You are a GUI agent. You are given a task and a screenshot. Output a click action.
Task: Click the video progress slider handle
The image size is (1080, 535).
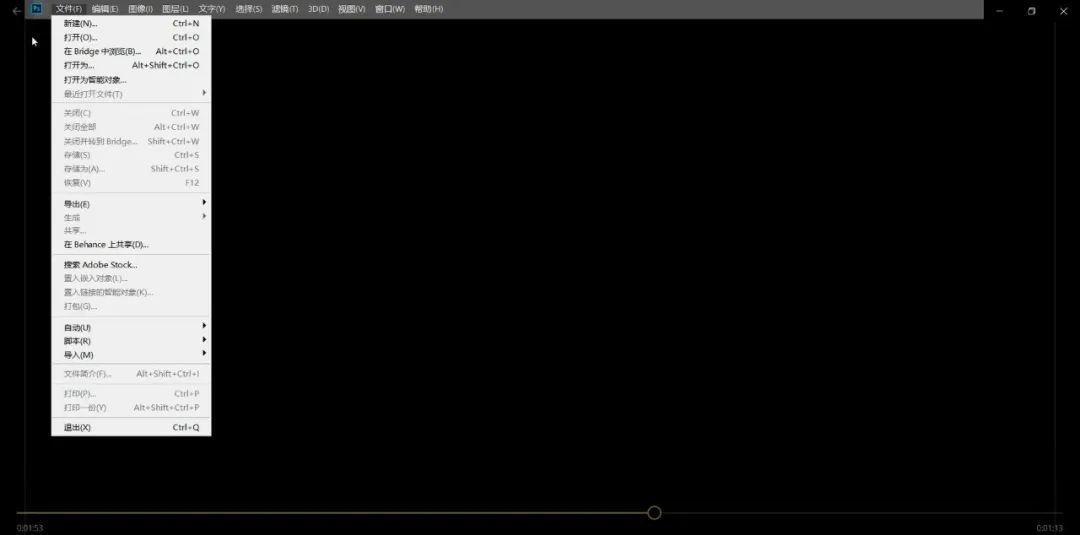tap(654, 513)
